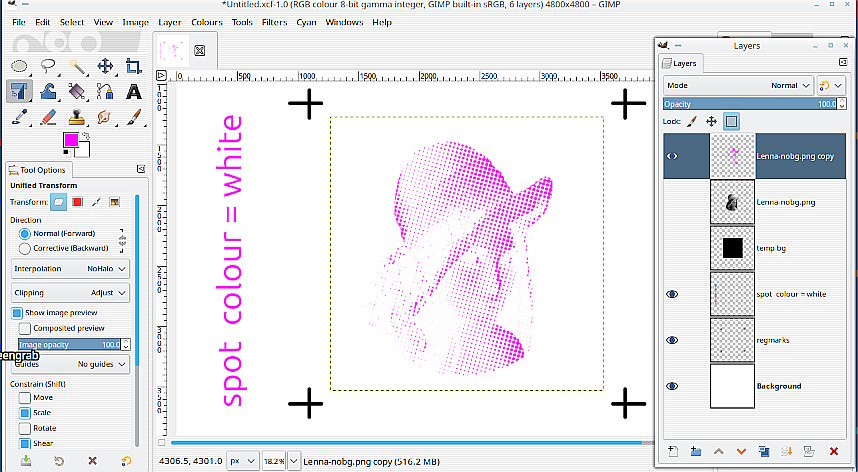Hide the regmarks layer
858x472 pixels.
[x=672, y=340]
